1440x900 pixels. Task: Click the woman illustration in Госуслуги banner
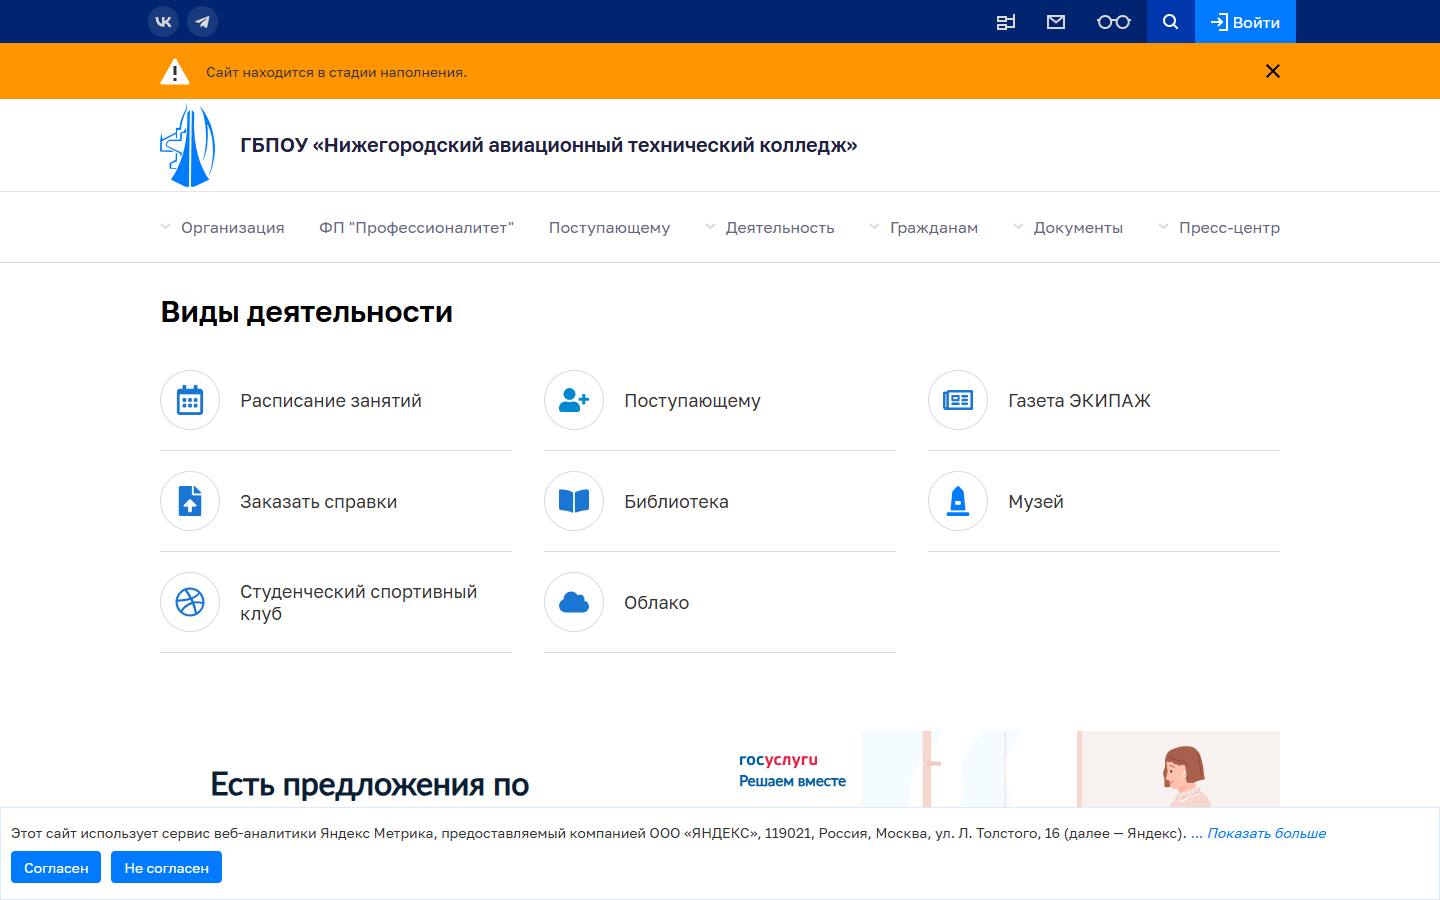tap(1184, 776)
